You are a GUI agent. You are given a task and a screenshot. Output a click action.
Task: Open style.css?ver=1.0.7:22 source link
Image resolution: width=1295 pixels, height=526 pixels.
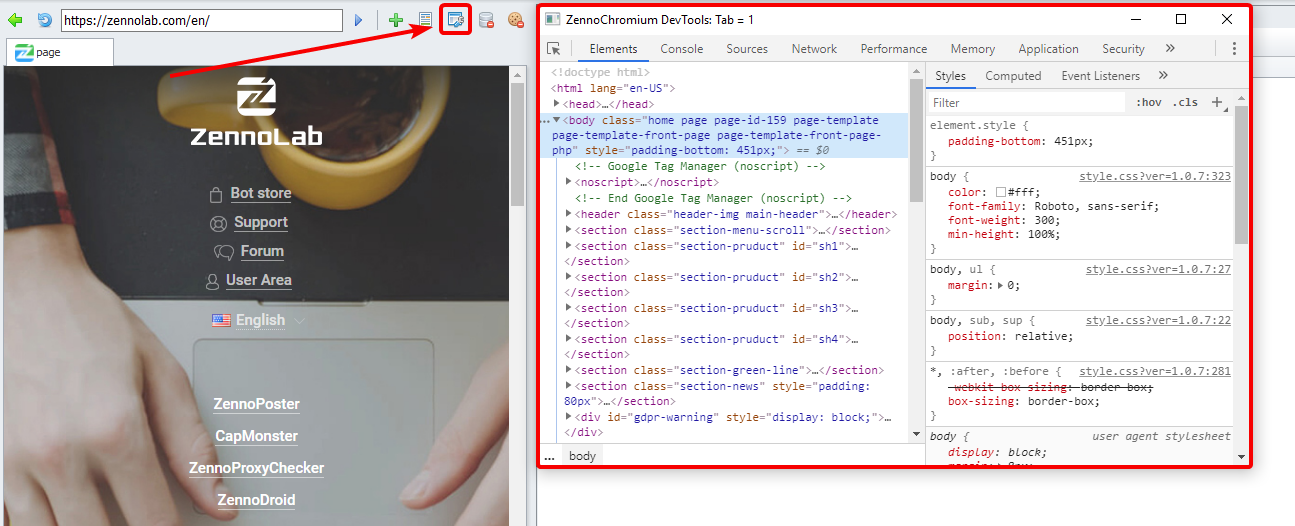click(x=1158, y=321)
